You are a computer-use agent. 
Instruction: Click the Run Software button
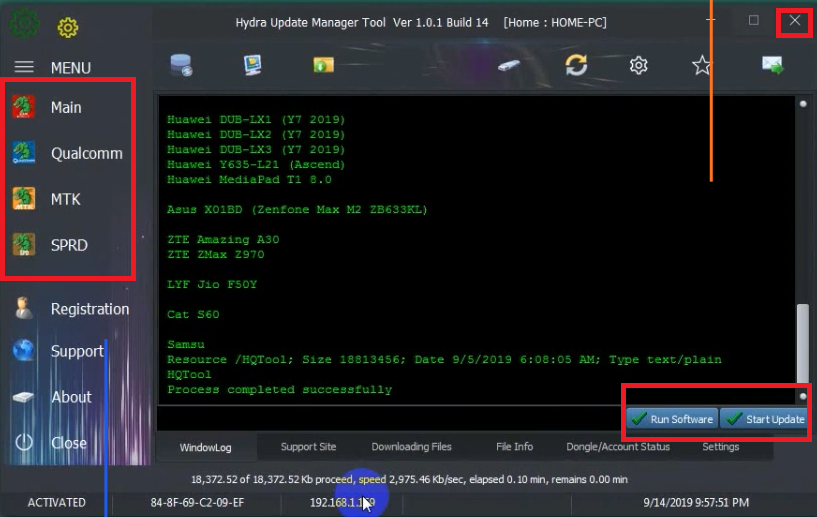(x=672, y=419)
